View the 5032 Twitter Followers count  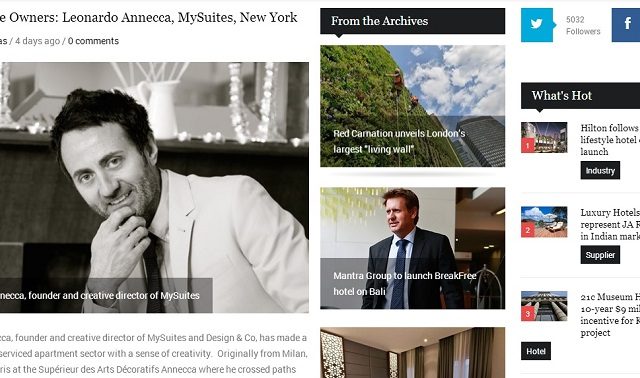(583, 25)
